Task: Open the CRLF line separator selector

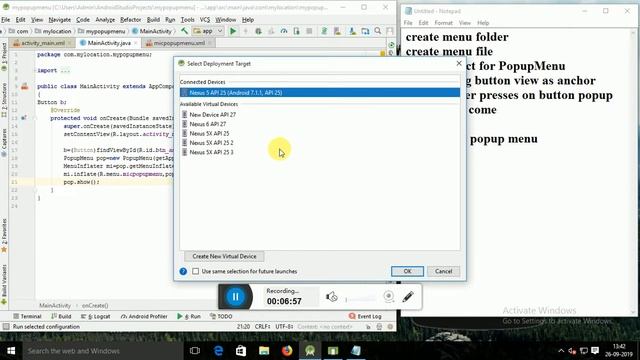Action: [x=262, y=327]
